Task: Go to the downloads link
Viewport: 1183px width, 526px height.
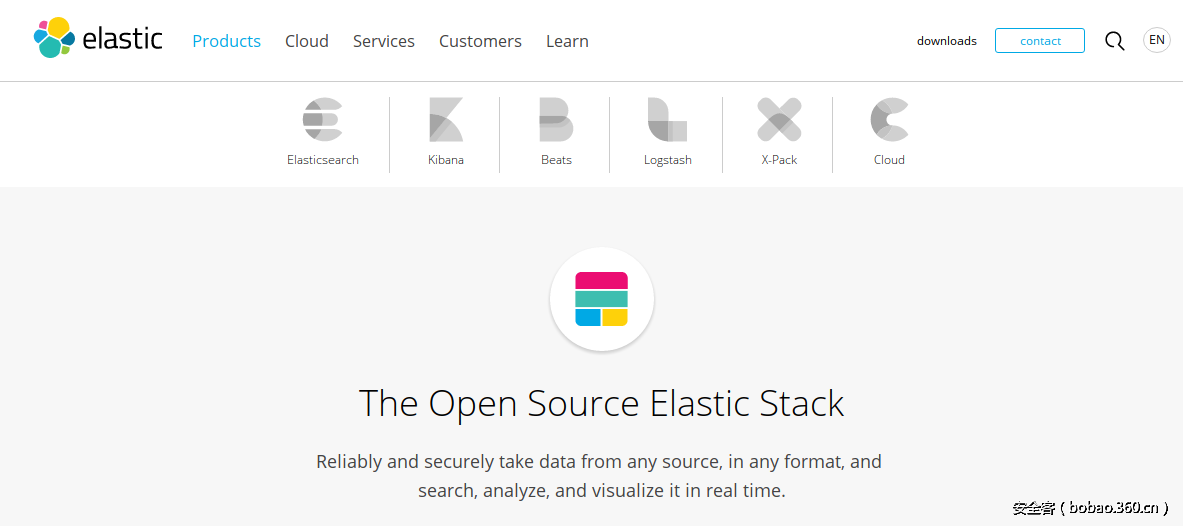Action: (x=947, y=41)
